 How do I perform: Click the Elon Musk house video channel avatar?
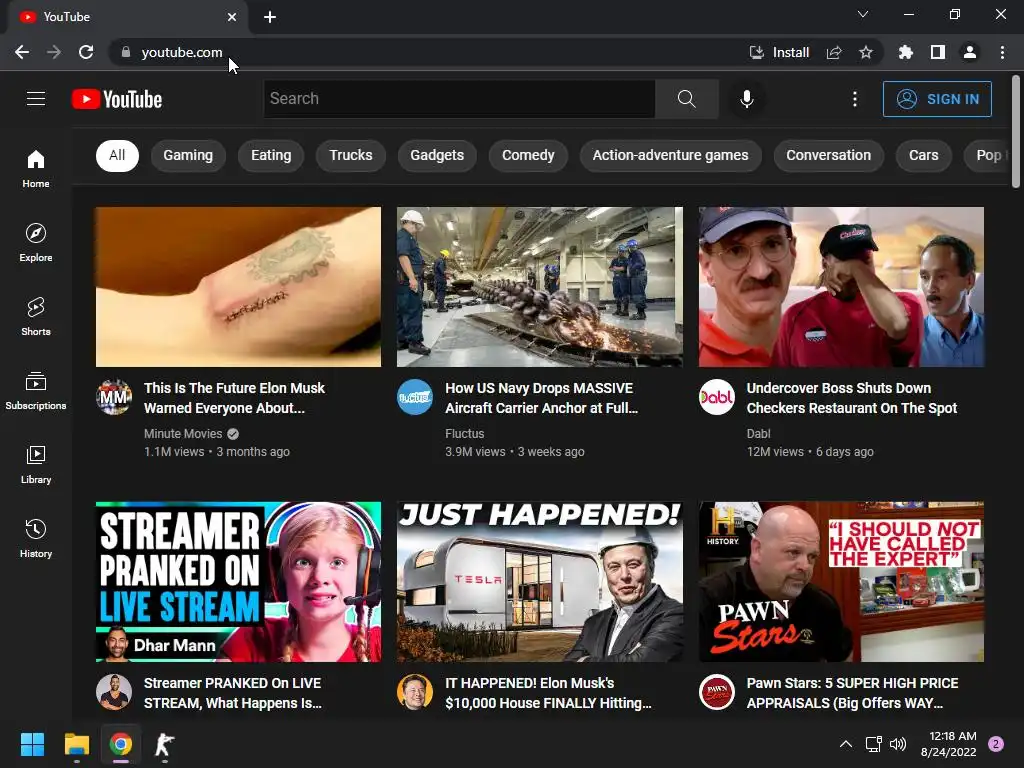[415, 692]
